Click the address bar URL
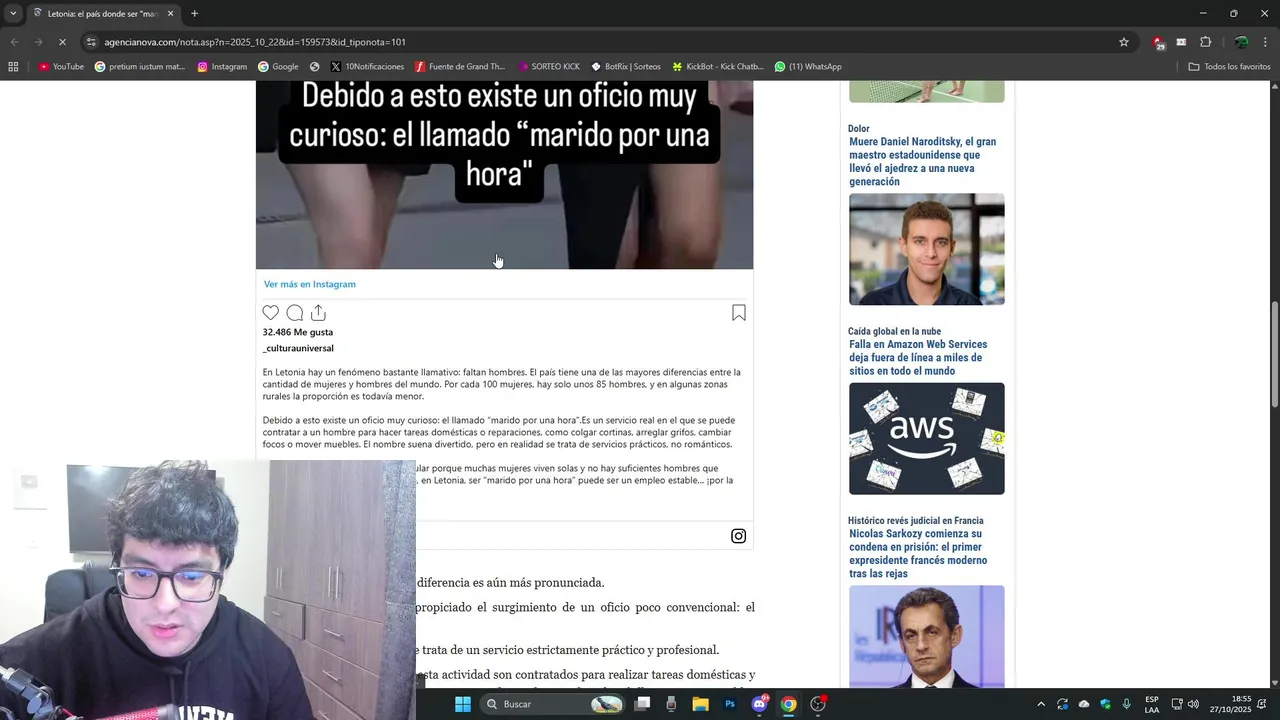1280x720 pixels. tap(255, 42)
